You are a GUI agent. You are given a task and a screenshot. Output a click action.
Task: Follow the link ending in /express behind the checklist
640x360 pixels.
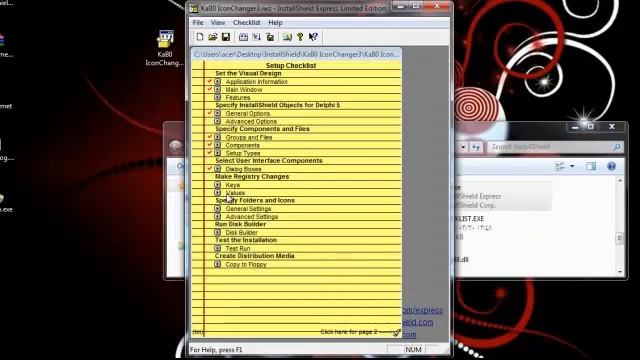coord(422,310)
